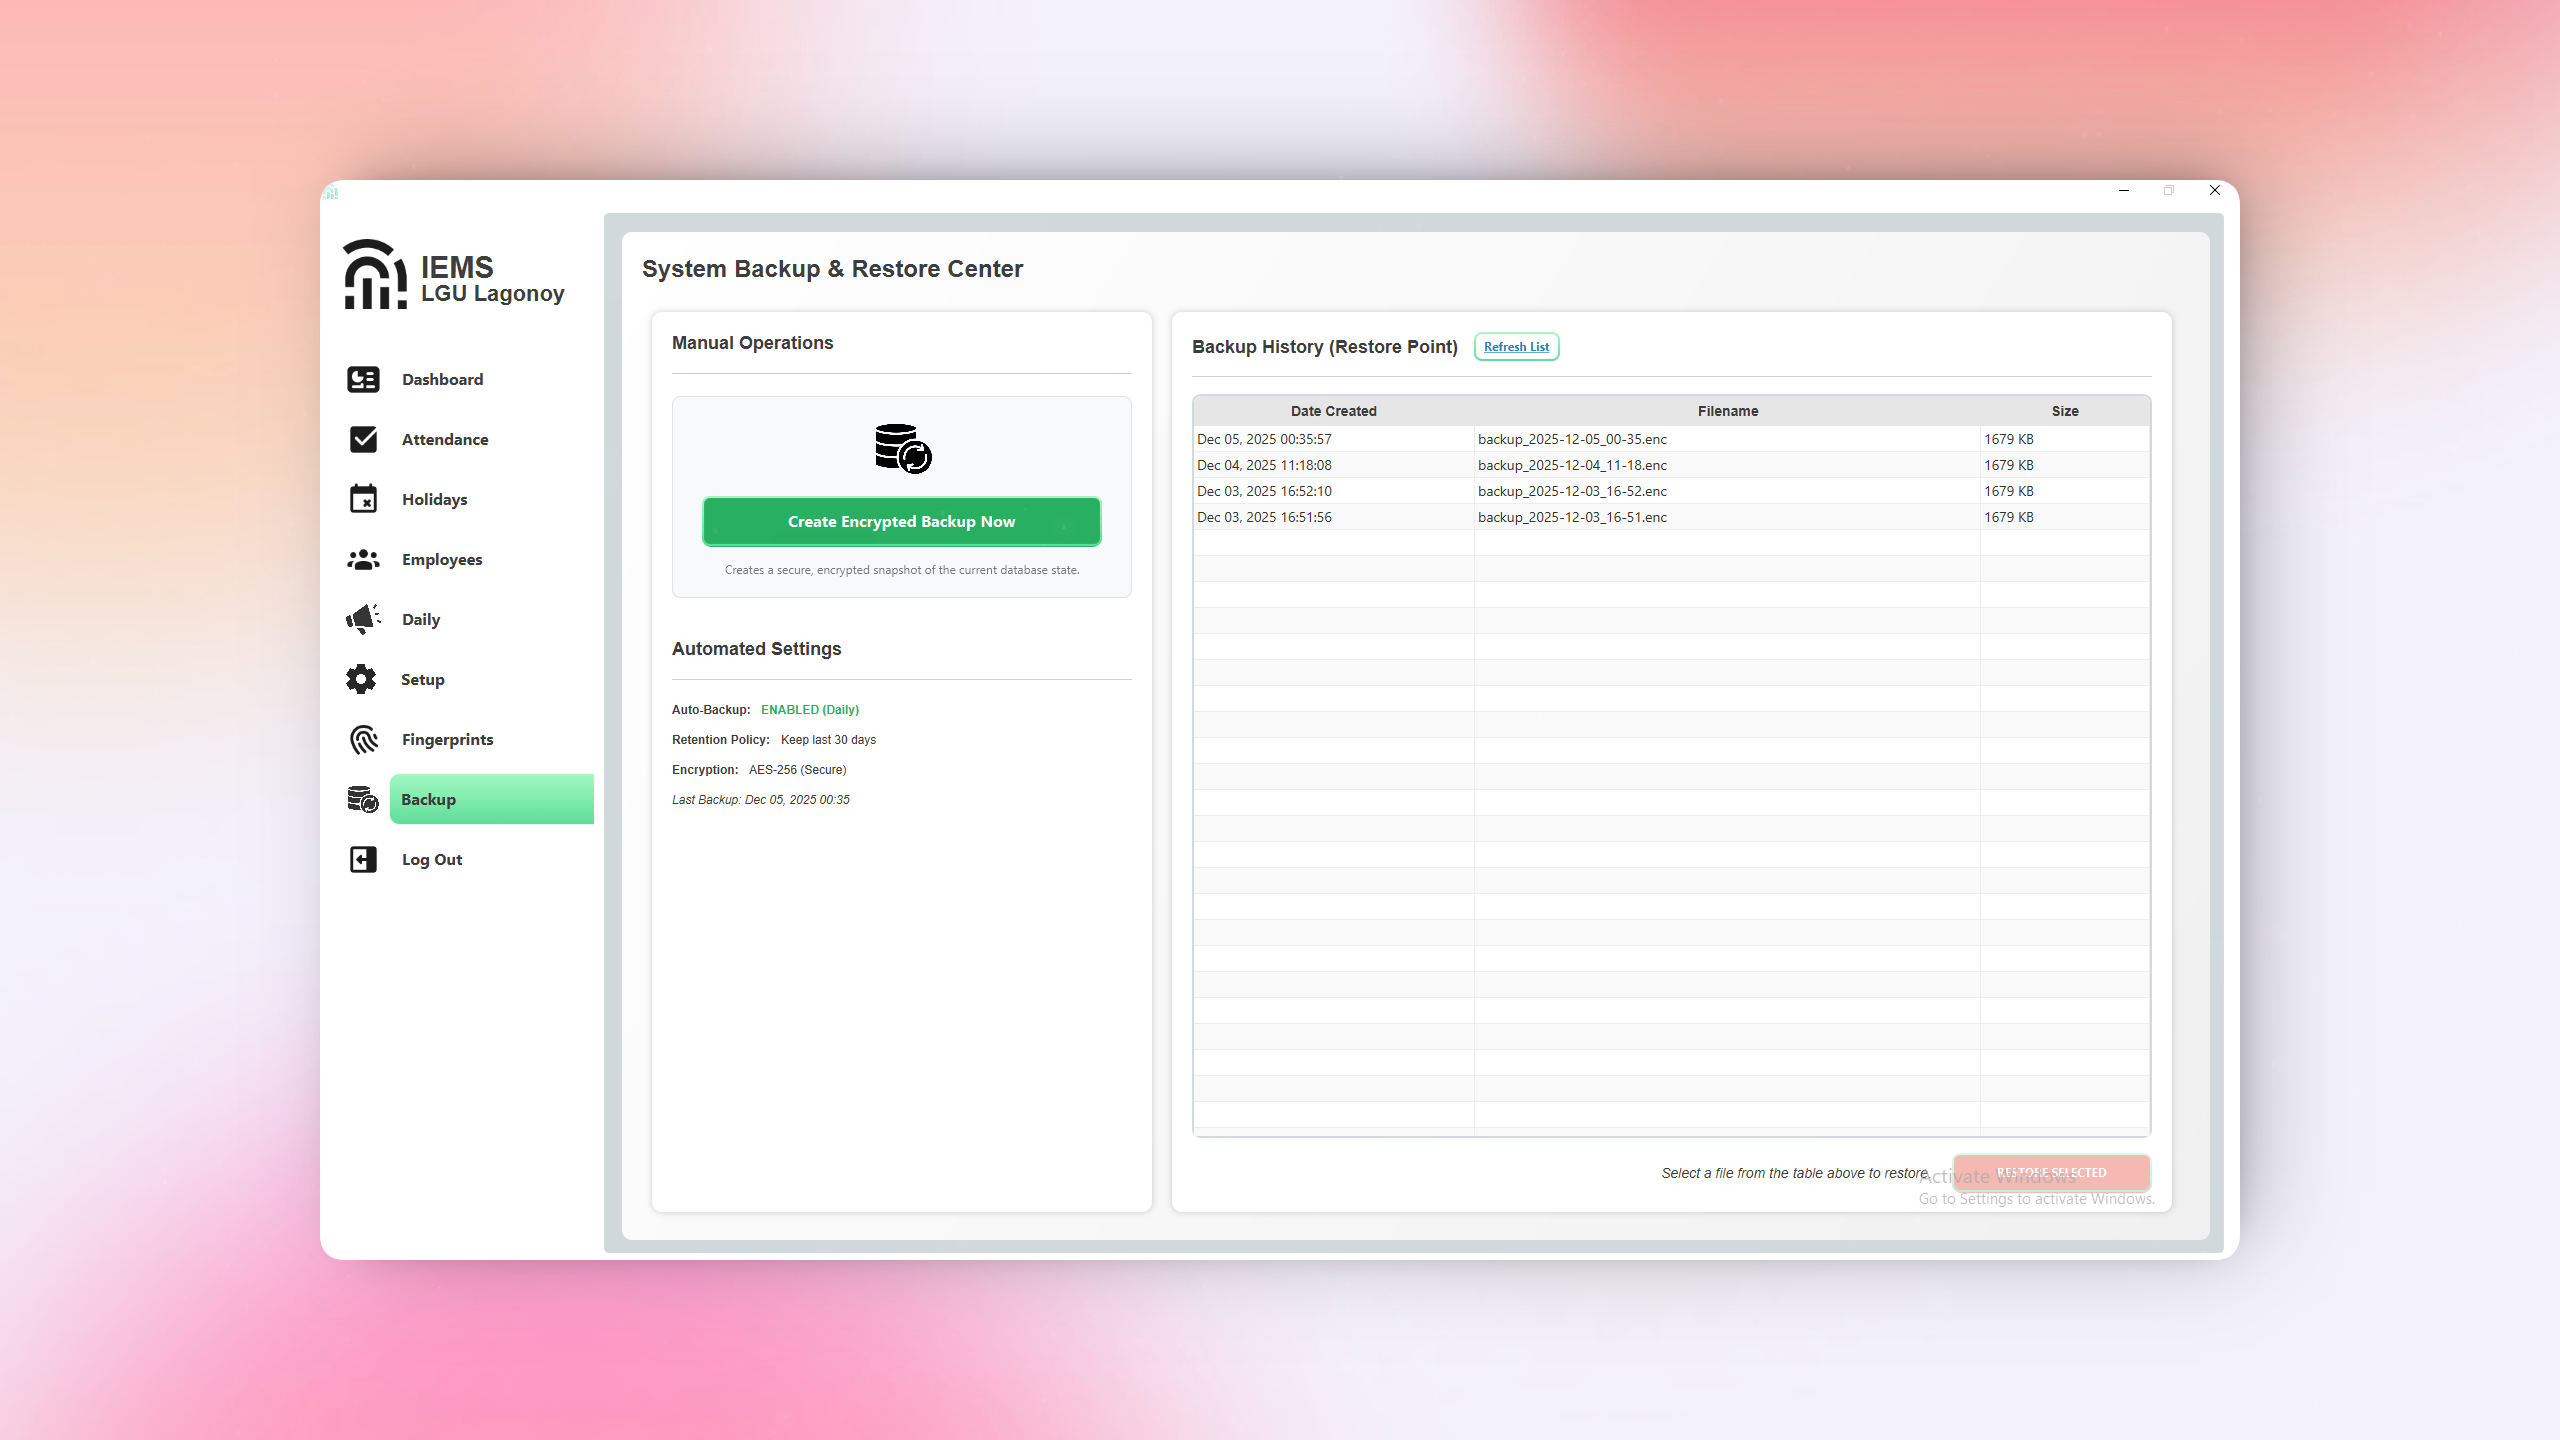2560x1440 pixels.
Task: Select the highlighted Backup menu item
Action: coord(491,799)
